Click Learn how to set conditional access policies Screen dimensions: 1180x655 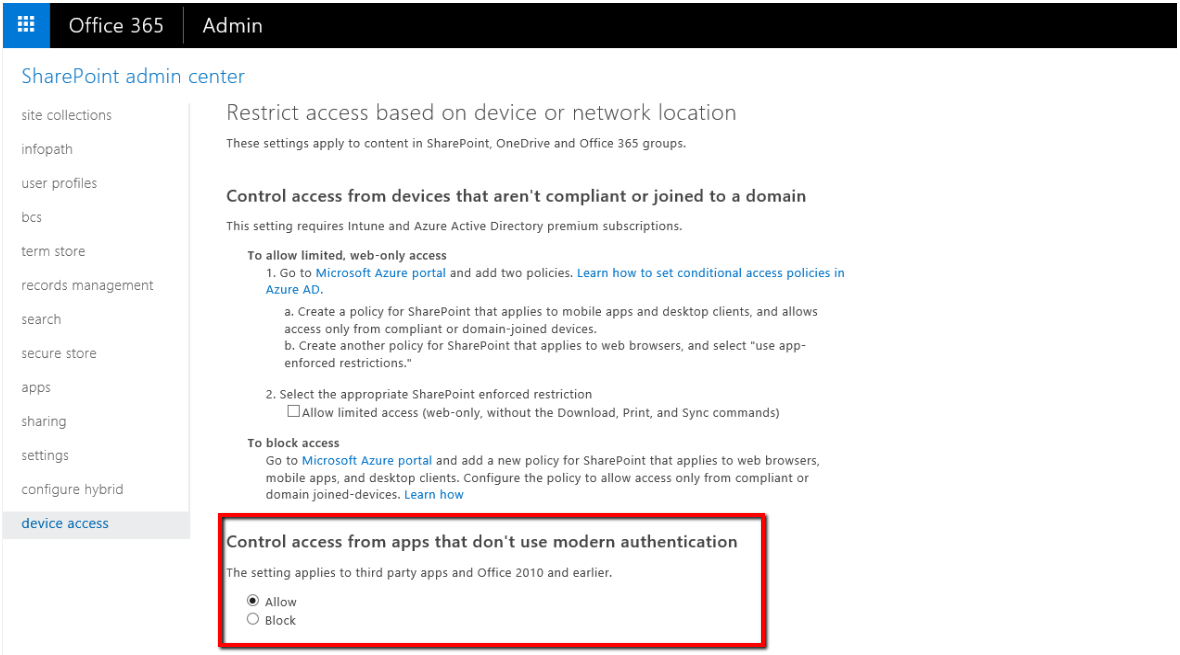pos(555,281)
